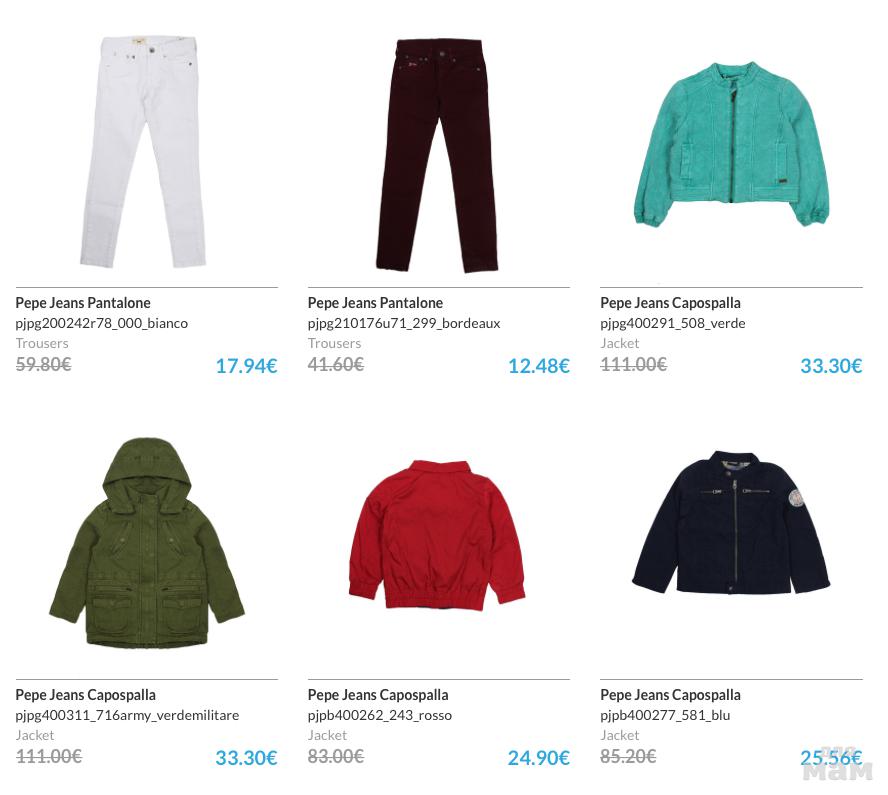The image size is (888, 795).
Task: Select the 24.90€ sale price
Action: click(539, 758)
